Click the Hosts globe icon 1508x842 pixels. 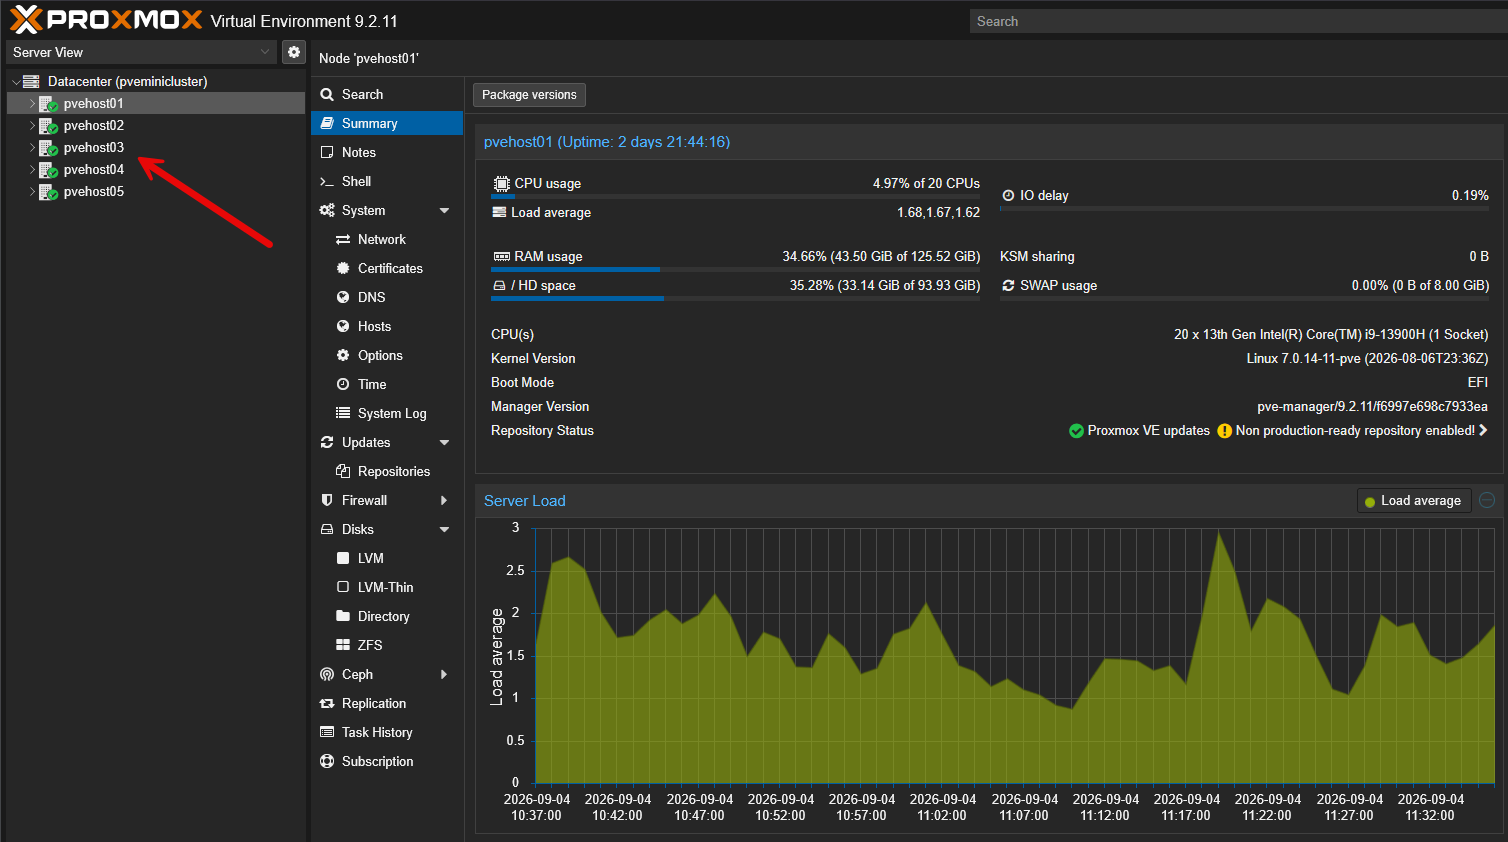(343, 326)
